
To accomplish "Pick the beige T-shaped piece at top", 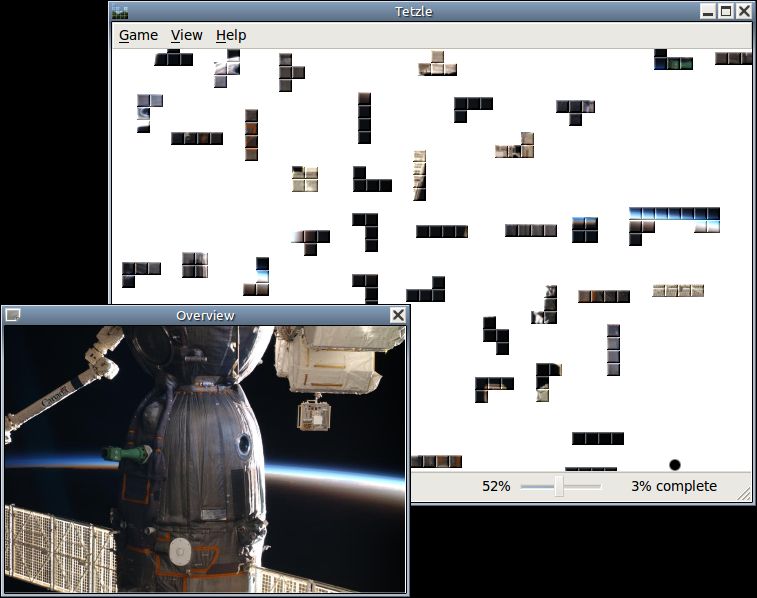I will point(437,63).
